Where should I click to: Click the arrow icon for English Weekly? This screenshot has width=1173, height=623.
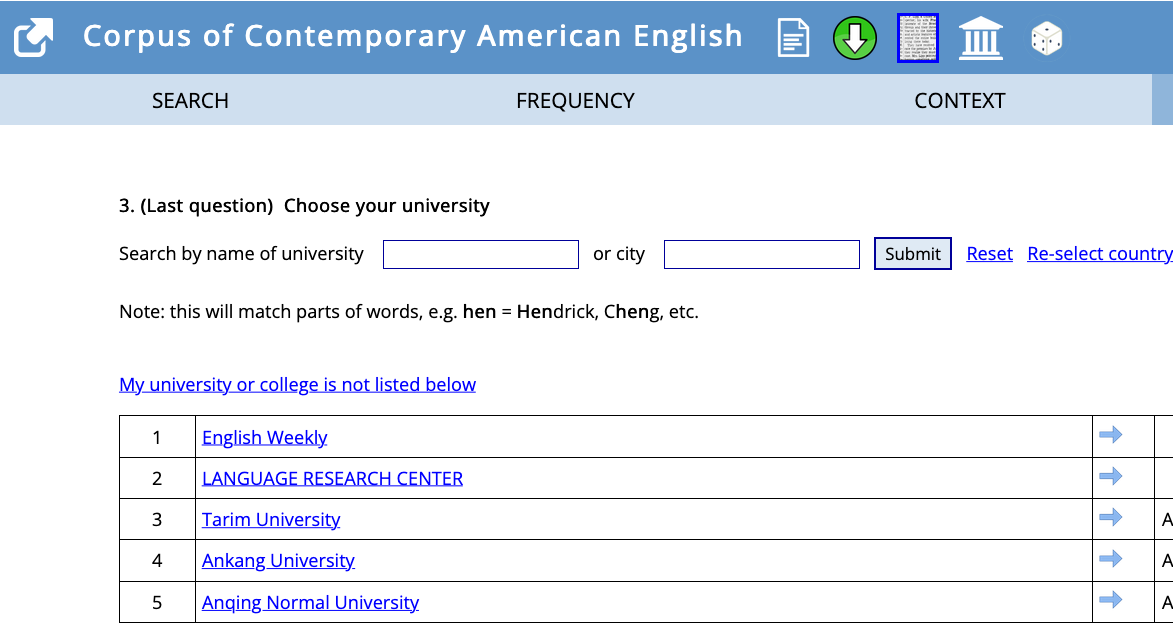pyautogui.click(x=1110, y=435)
